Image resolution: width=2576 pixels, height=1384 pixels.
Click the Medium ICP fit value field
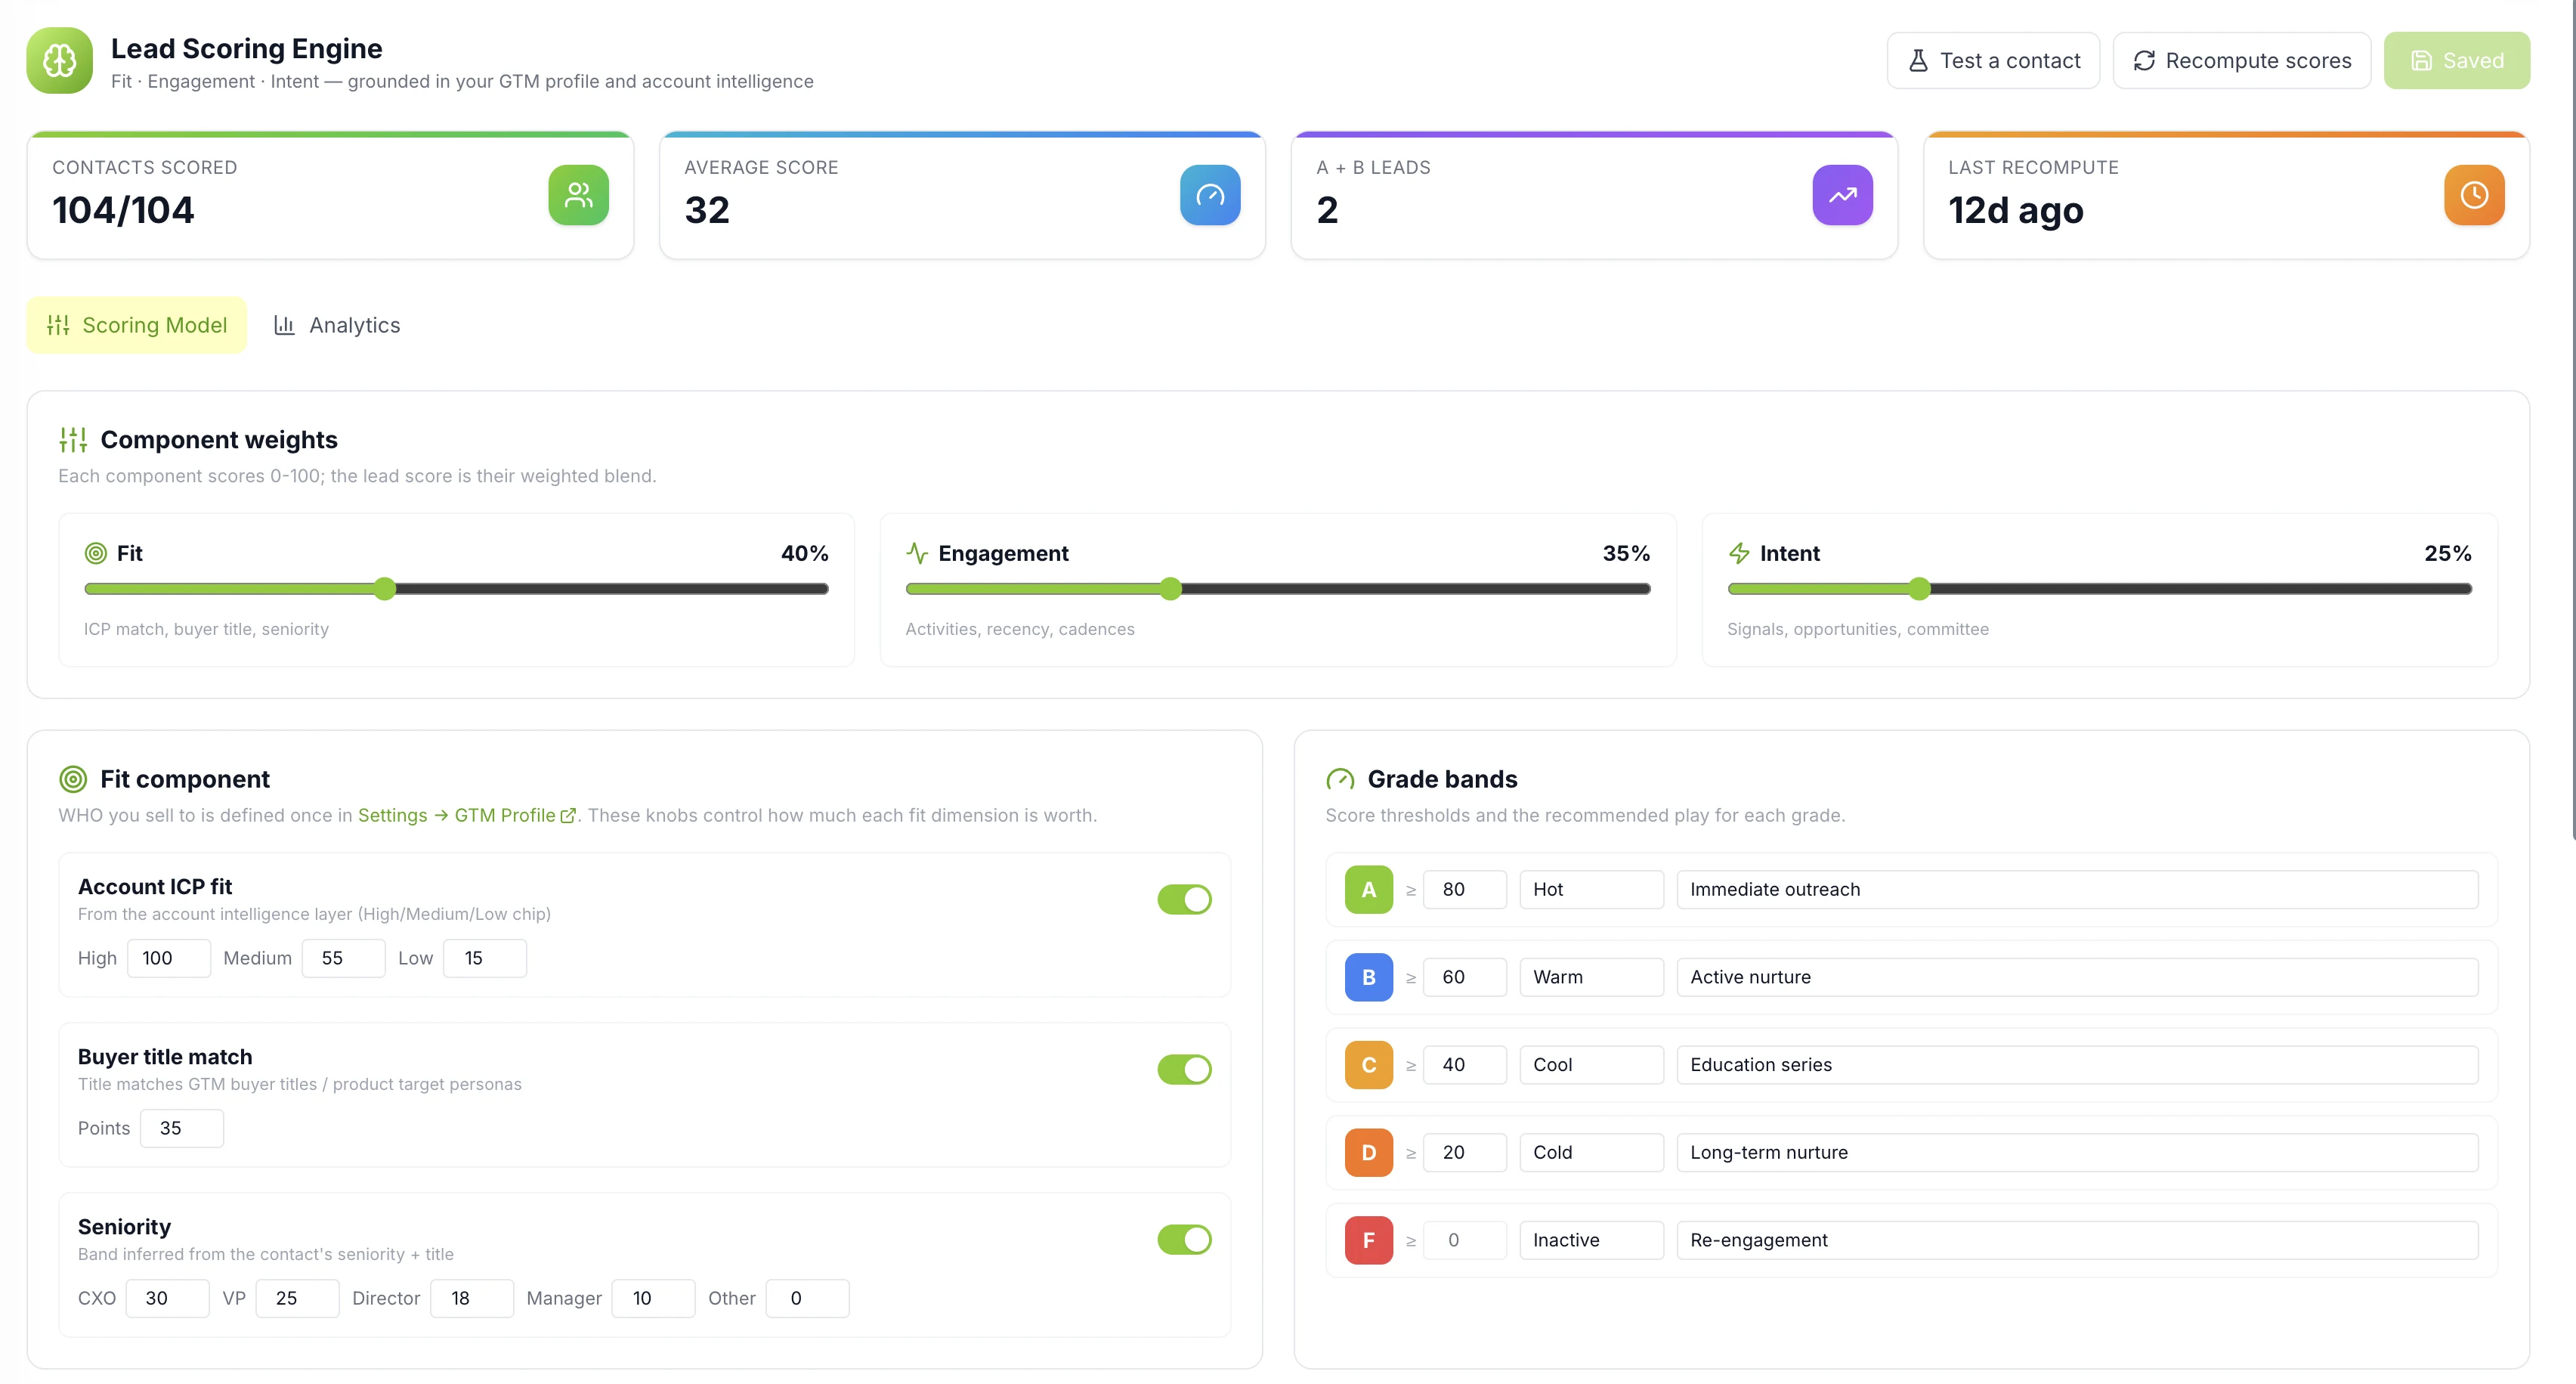344,958
